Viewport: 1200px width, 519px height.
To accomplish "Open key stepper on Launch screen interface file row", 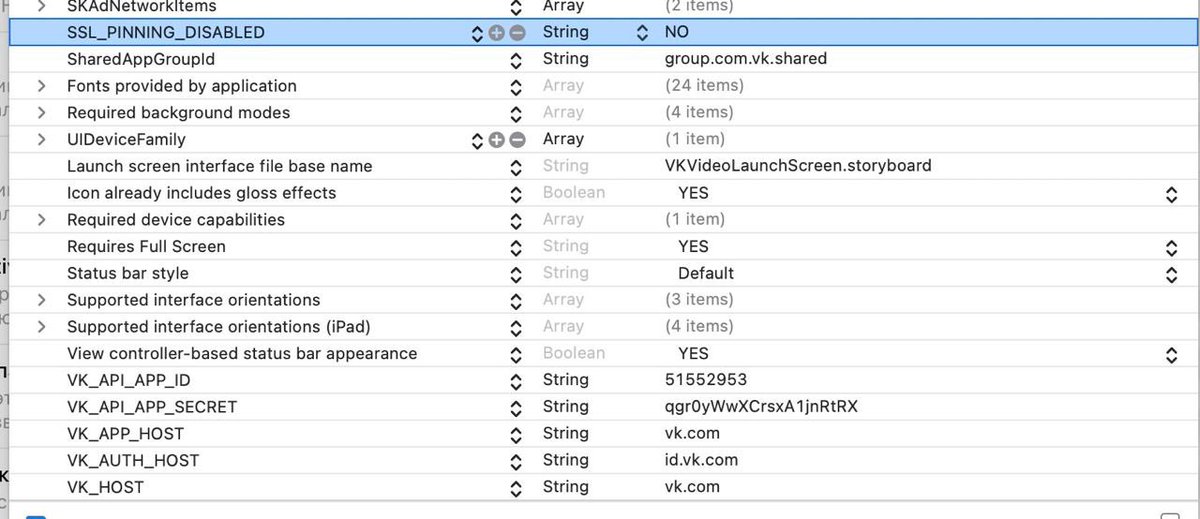I will [x=516, y=167].
